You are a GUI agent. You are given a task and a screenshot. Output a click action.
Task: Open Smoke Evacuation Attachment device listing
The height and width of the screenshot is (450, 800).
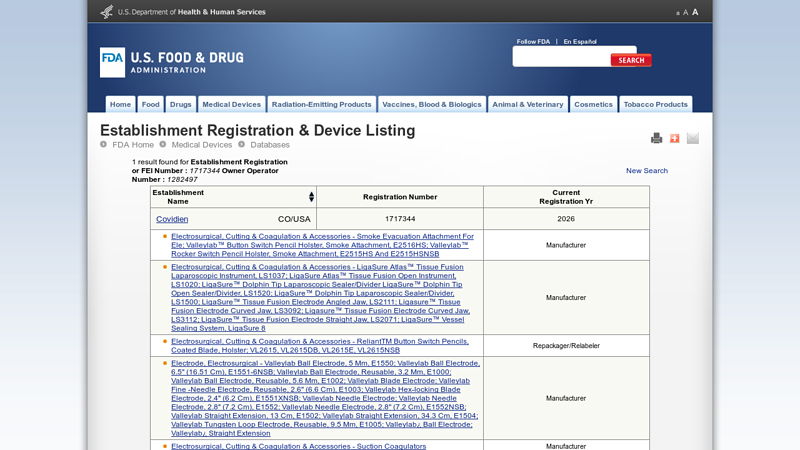pyautogui.click(x=322, y=245)
